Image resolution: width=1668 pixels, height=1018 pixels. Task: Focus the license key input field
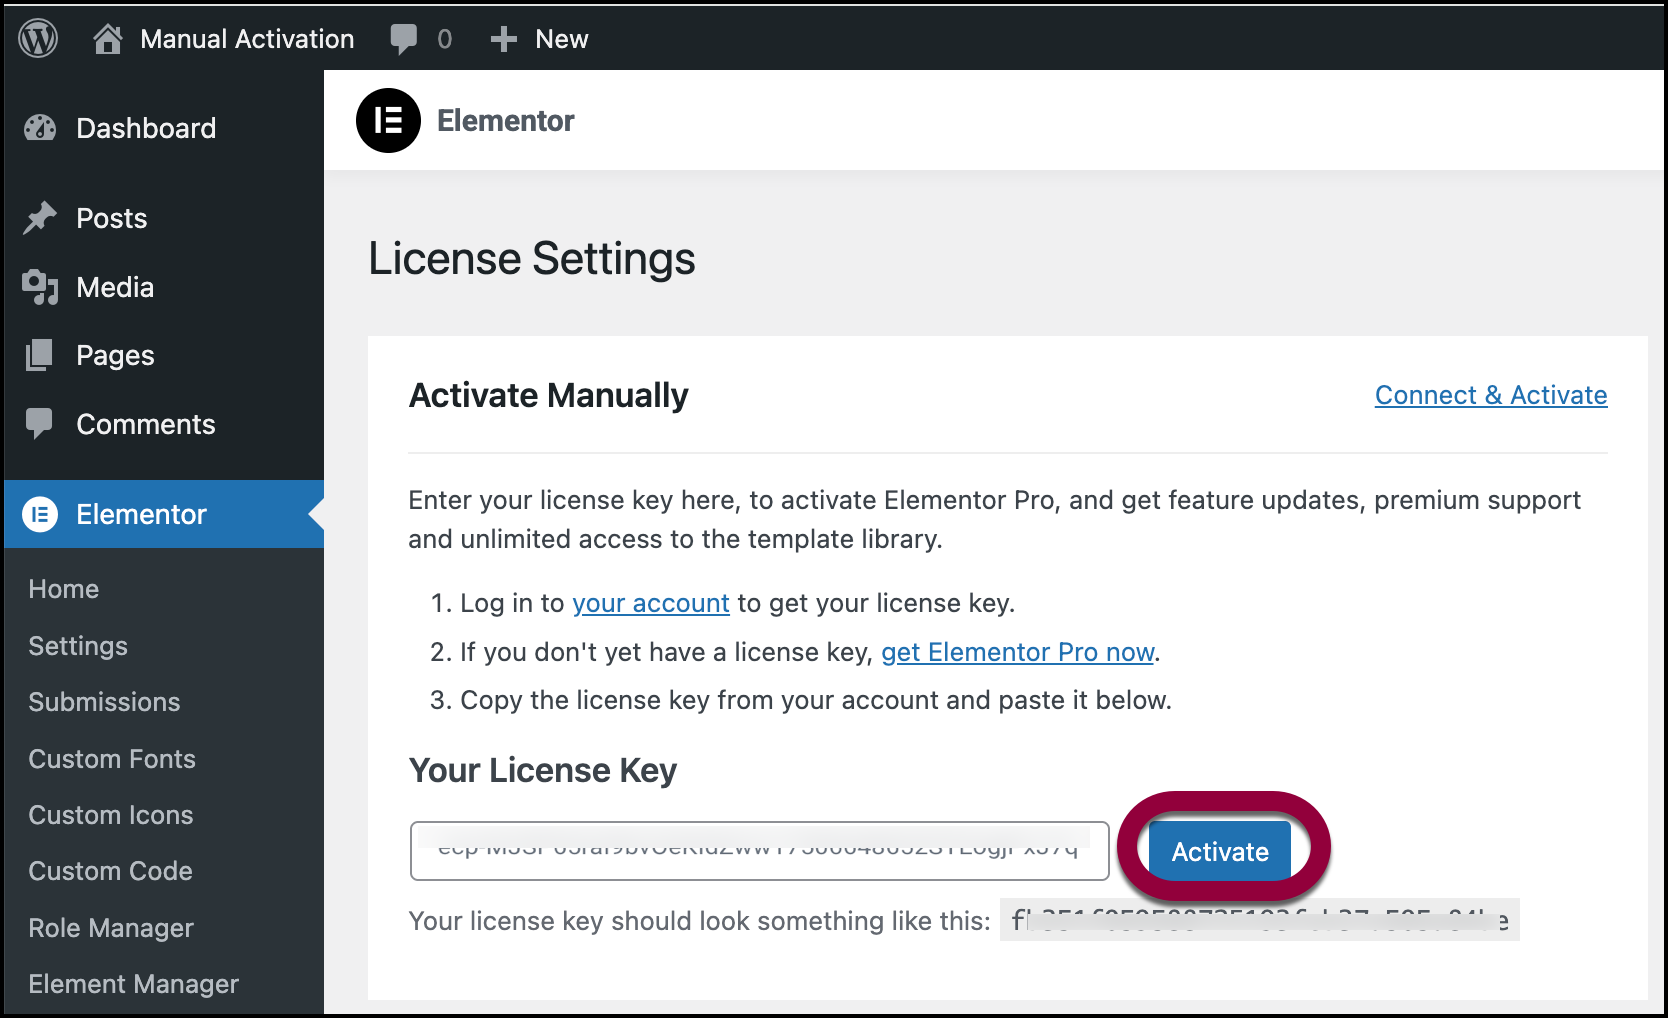pyautogui.click(x=759, y=851)
